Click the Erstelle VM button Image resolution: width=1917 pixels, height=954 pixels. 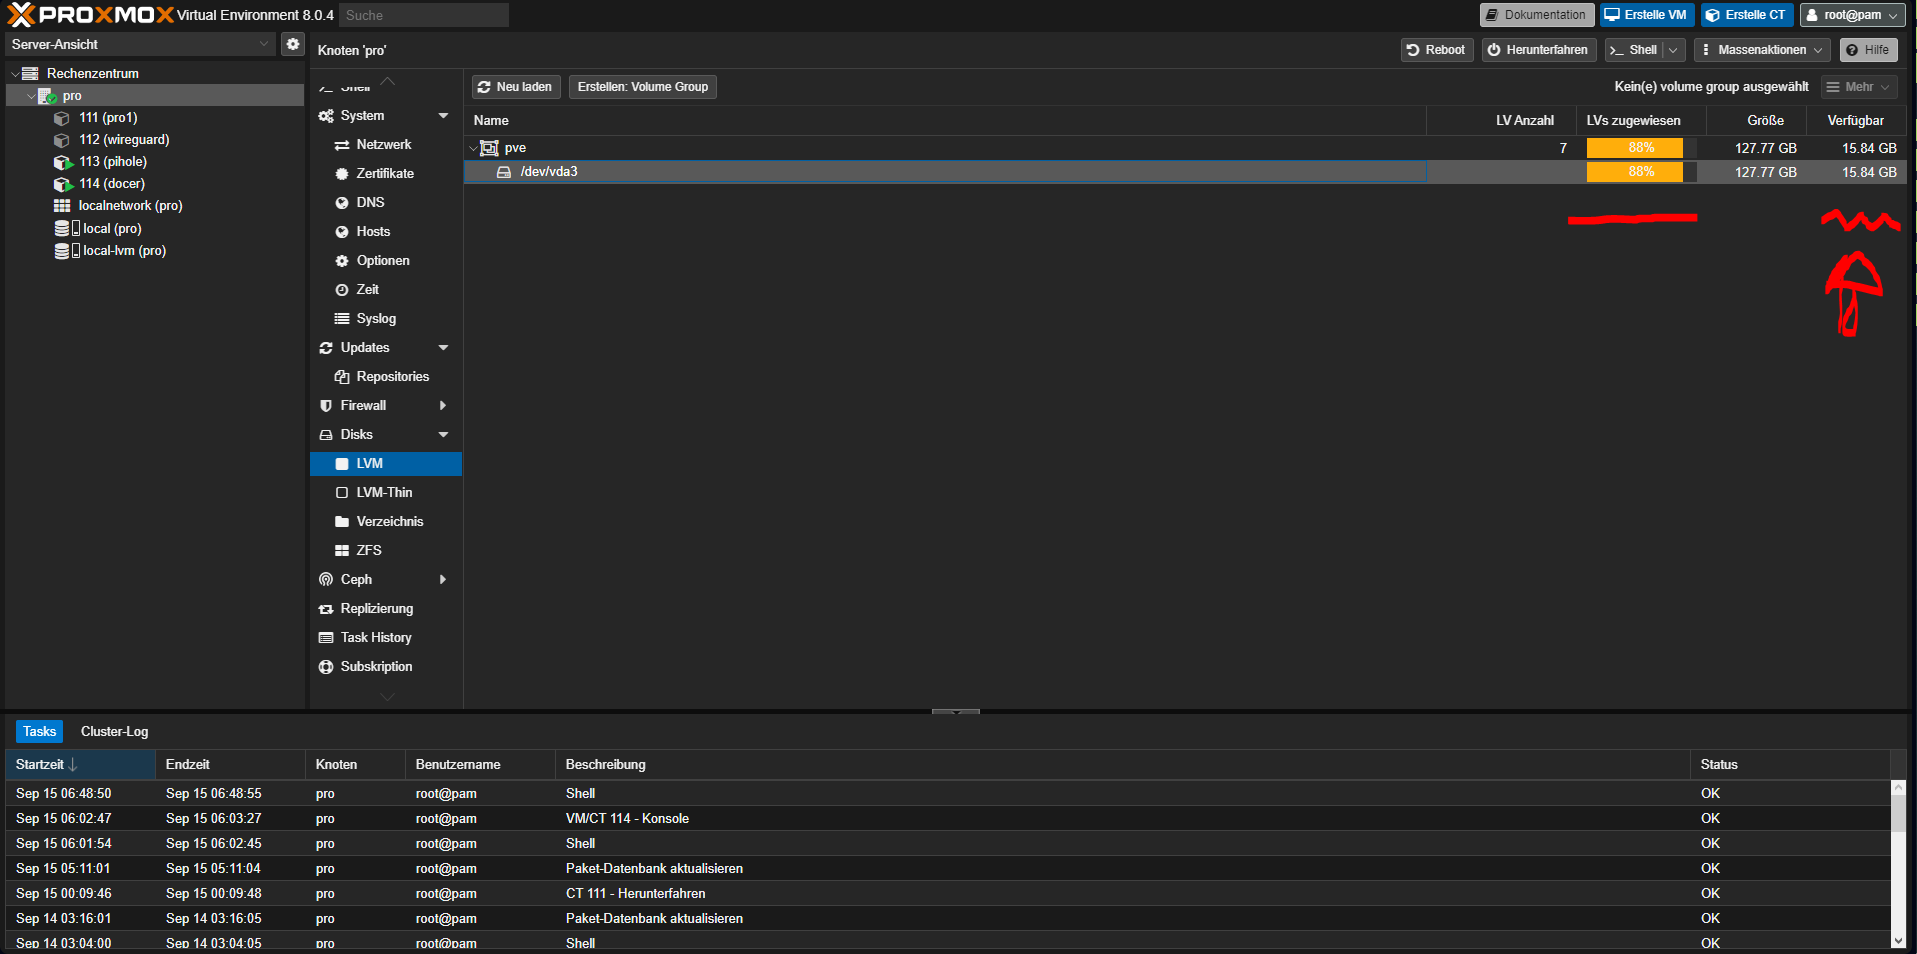click(1647, 15)
